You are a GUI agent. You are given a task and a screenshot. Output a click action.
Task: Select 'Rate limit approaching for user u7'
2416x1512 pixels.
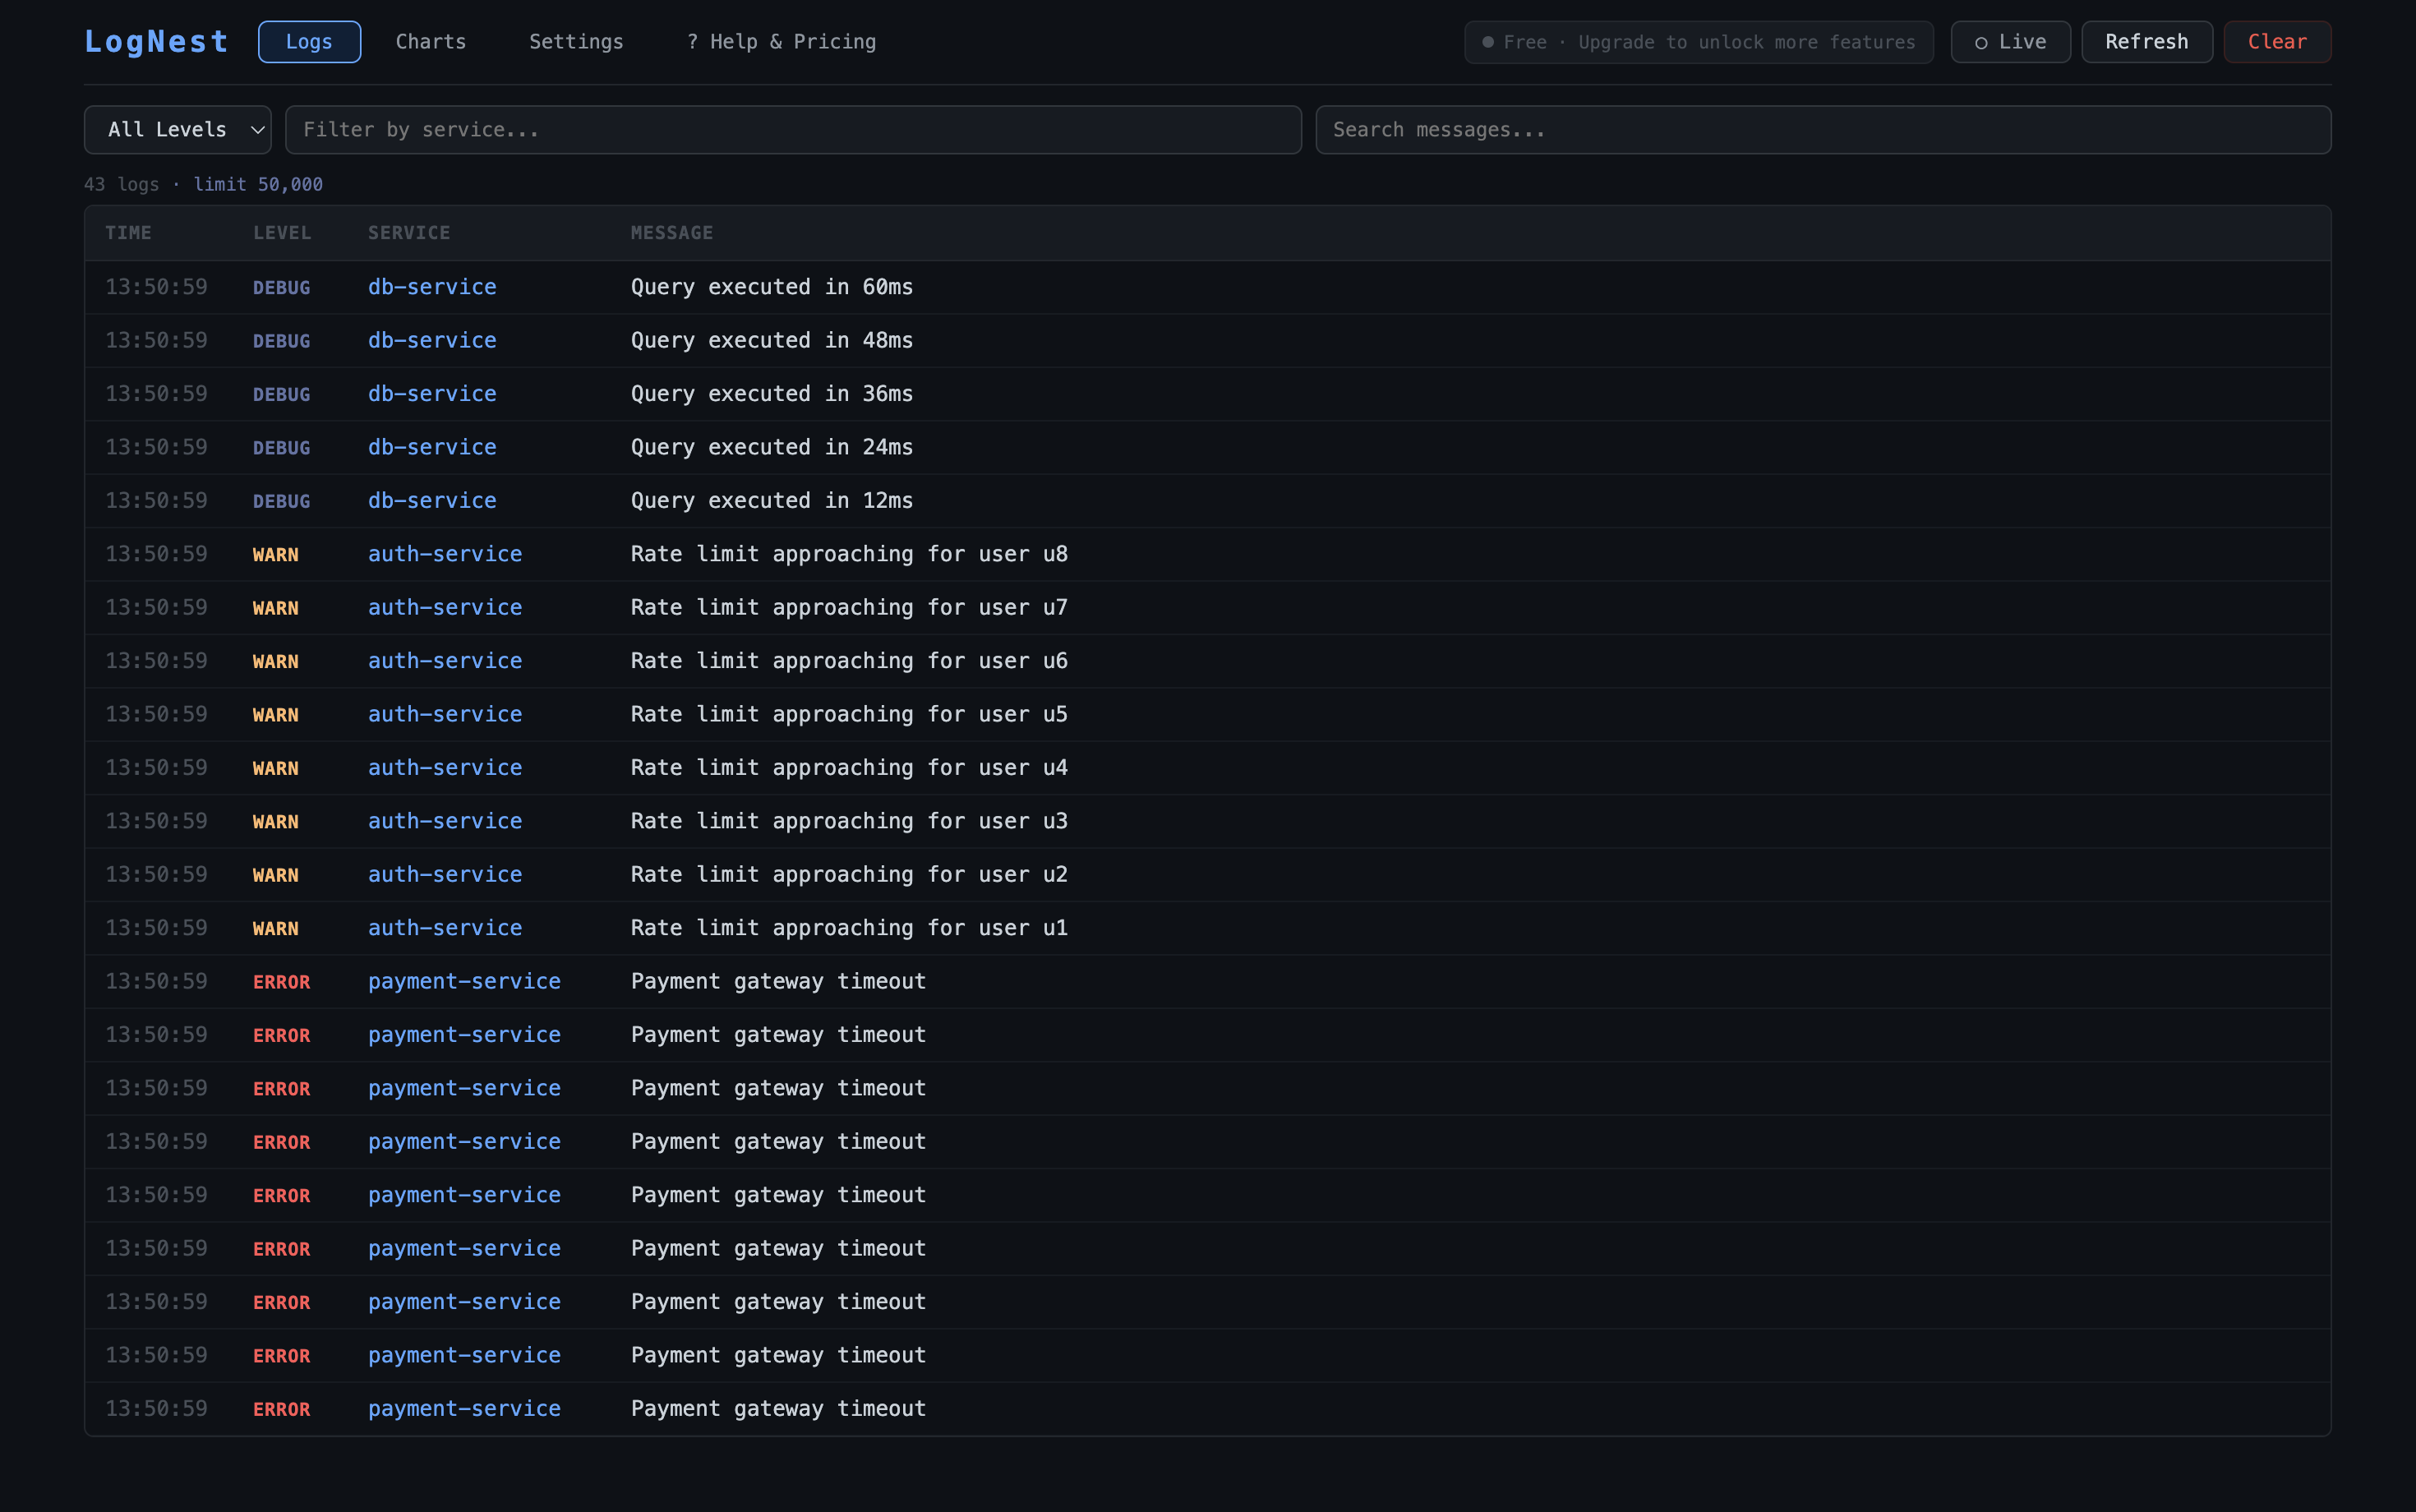click(849, 608)
